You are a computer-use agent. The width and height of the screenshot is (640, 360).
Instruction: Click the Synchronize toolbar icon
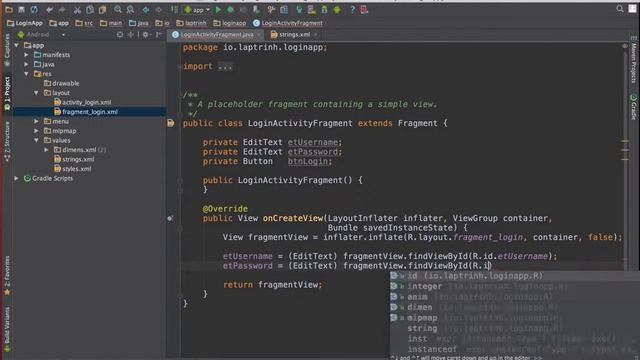(x=34, y=9)
